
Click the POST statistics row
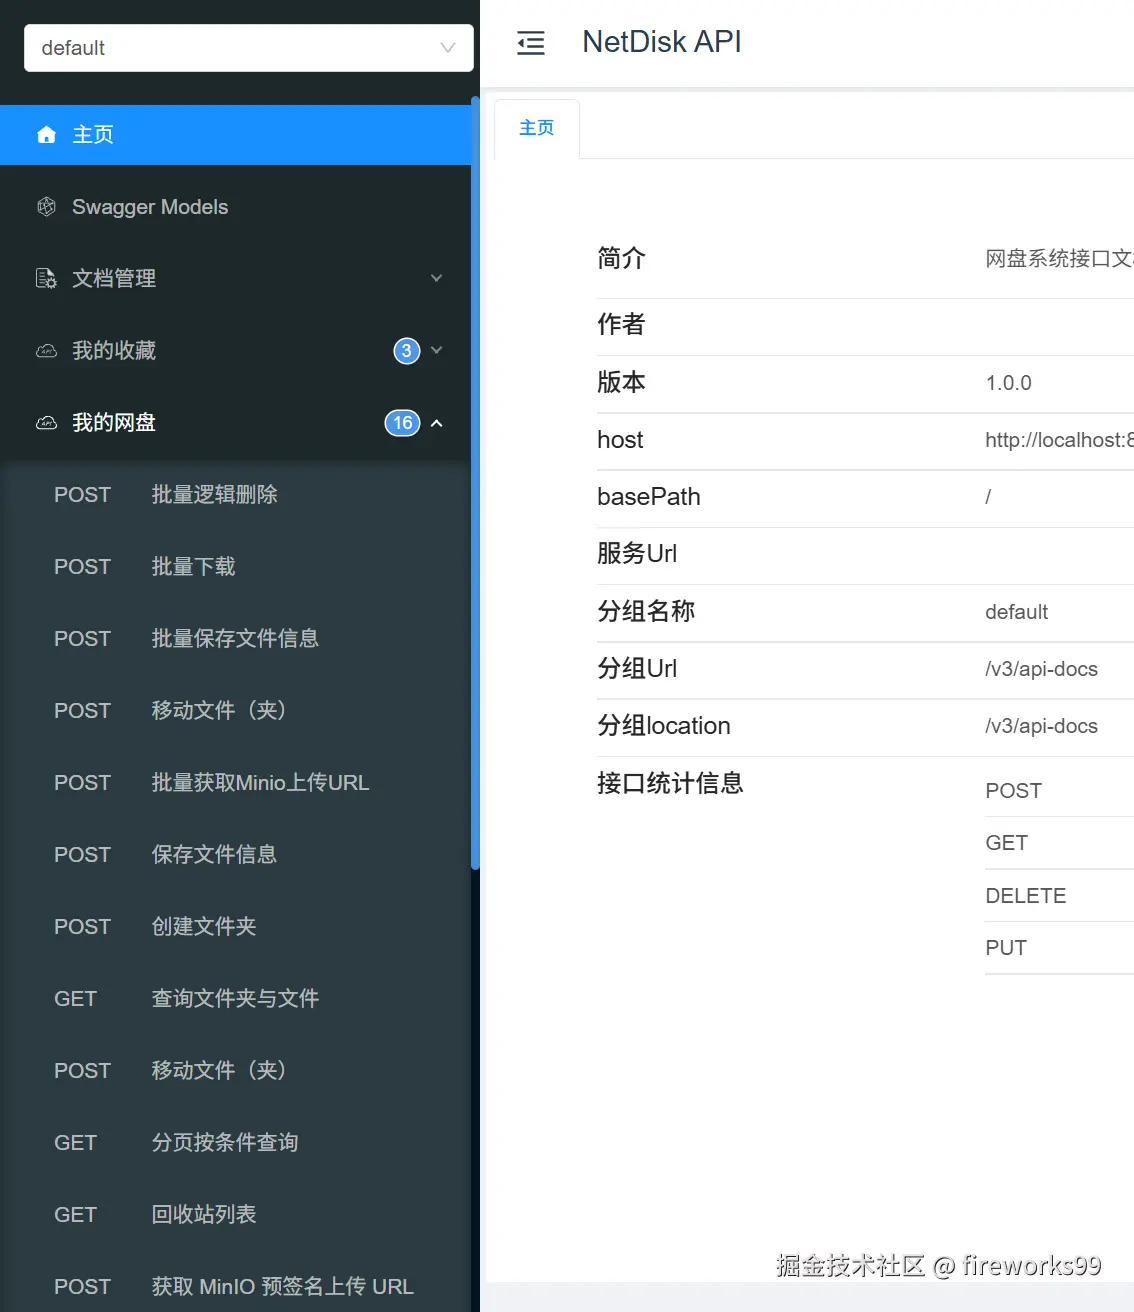[1059, 791]
